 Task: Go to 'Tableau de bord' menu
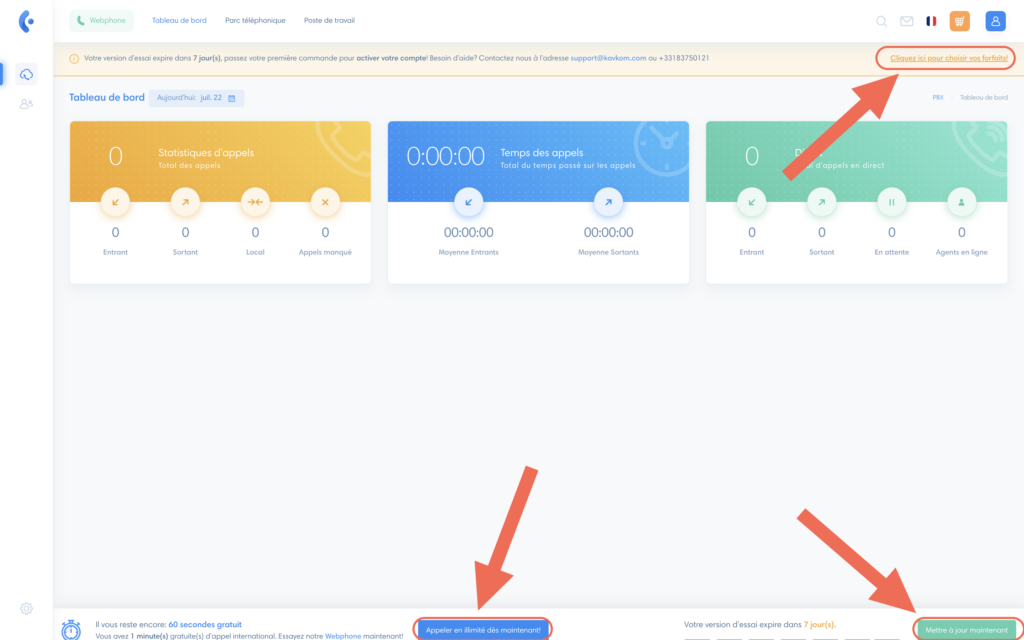pyautogui.click(x=179, y=21)
